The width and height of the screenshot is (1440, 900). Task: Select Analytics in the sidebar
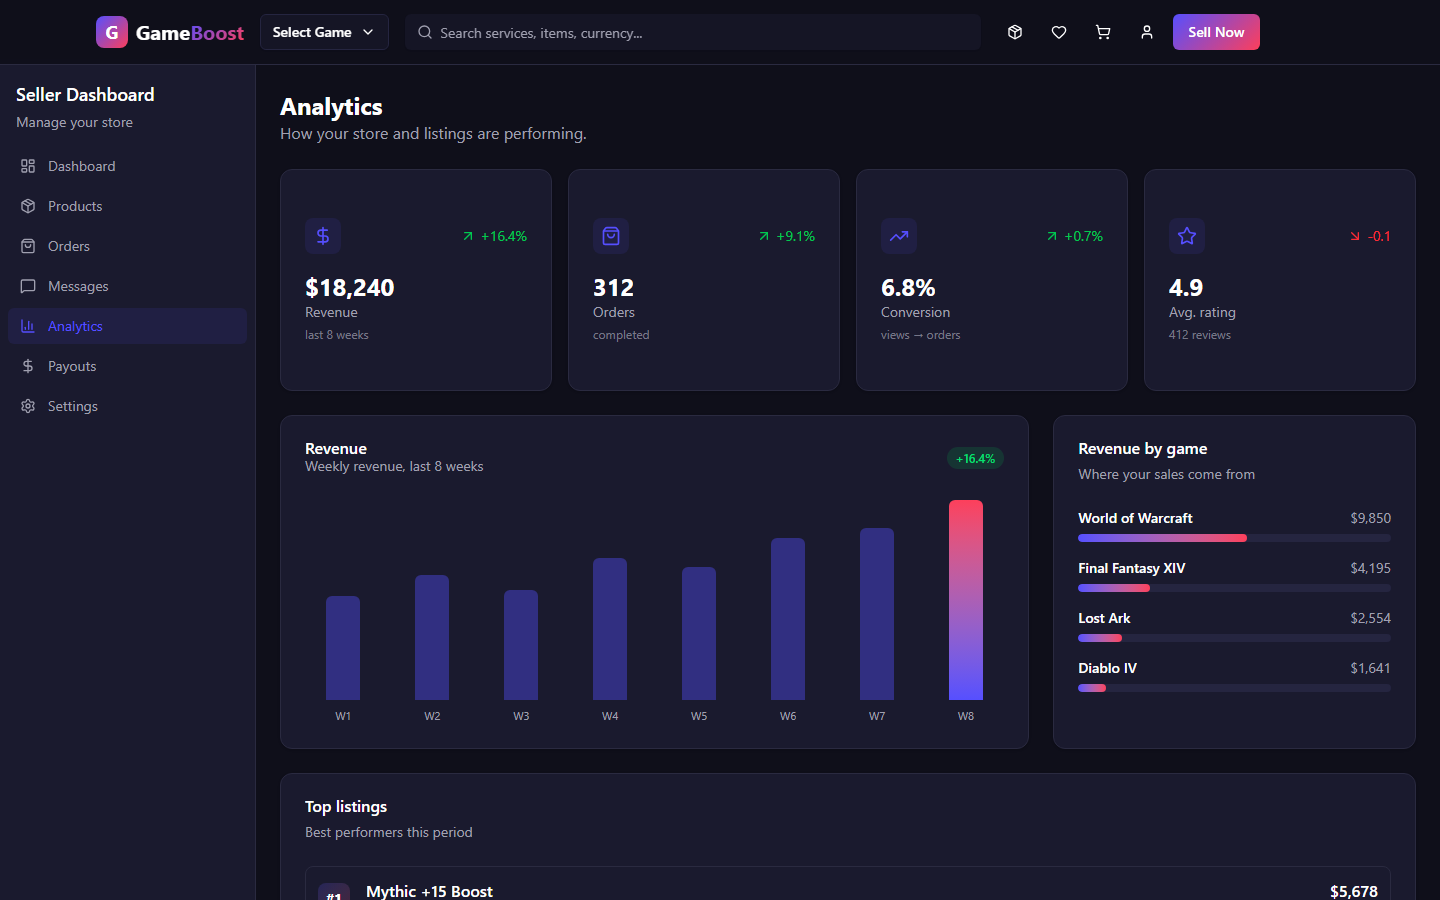[x=127, y=326]
